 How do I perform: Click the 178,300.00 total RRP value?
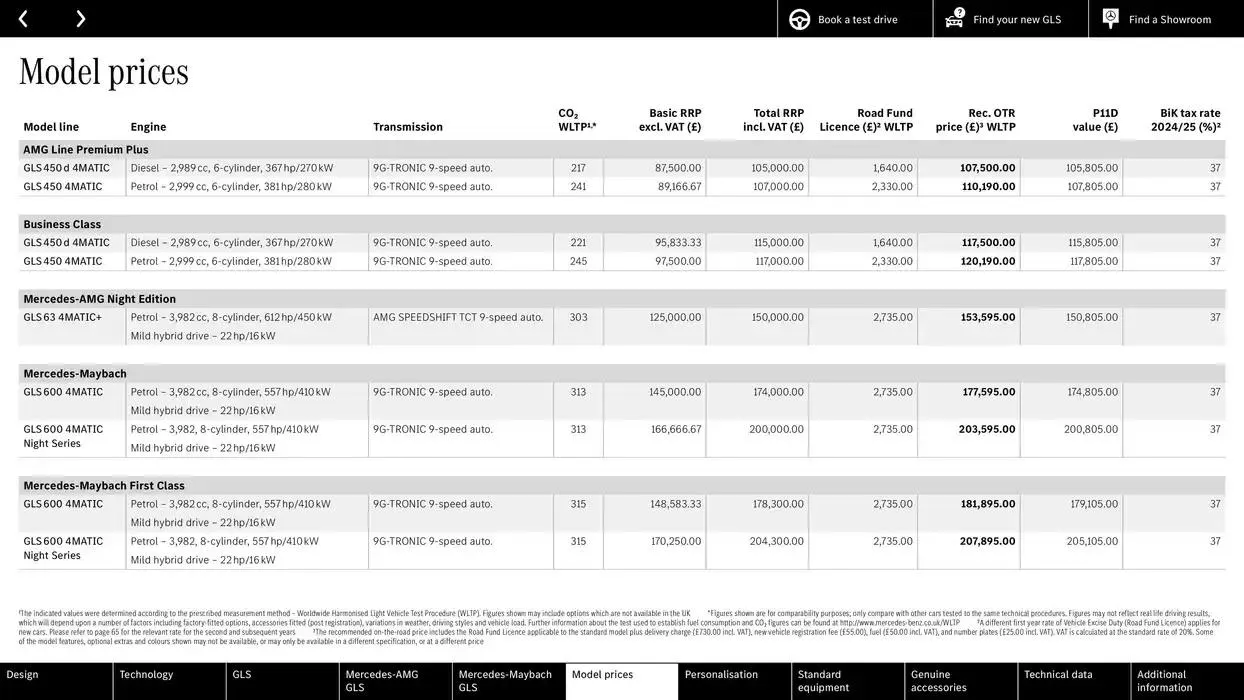pyautogui.click(x=778, y=505)
